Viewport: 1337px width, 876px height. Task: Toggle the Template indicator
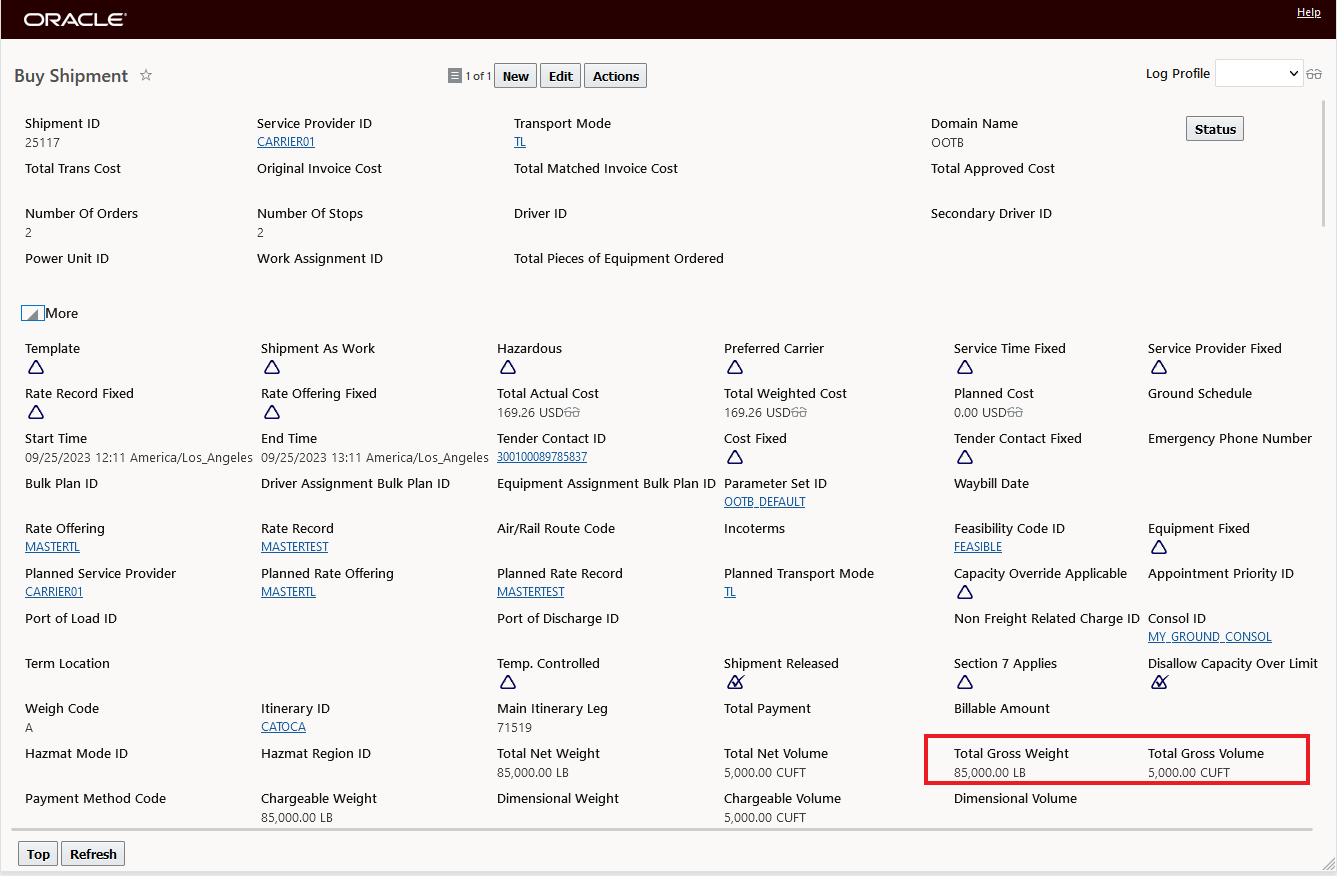coord(36,367)
